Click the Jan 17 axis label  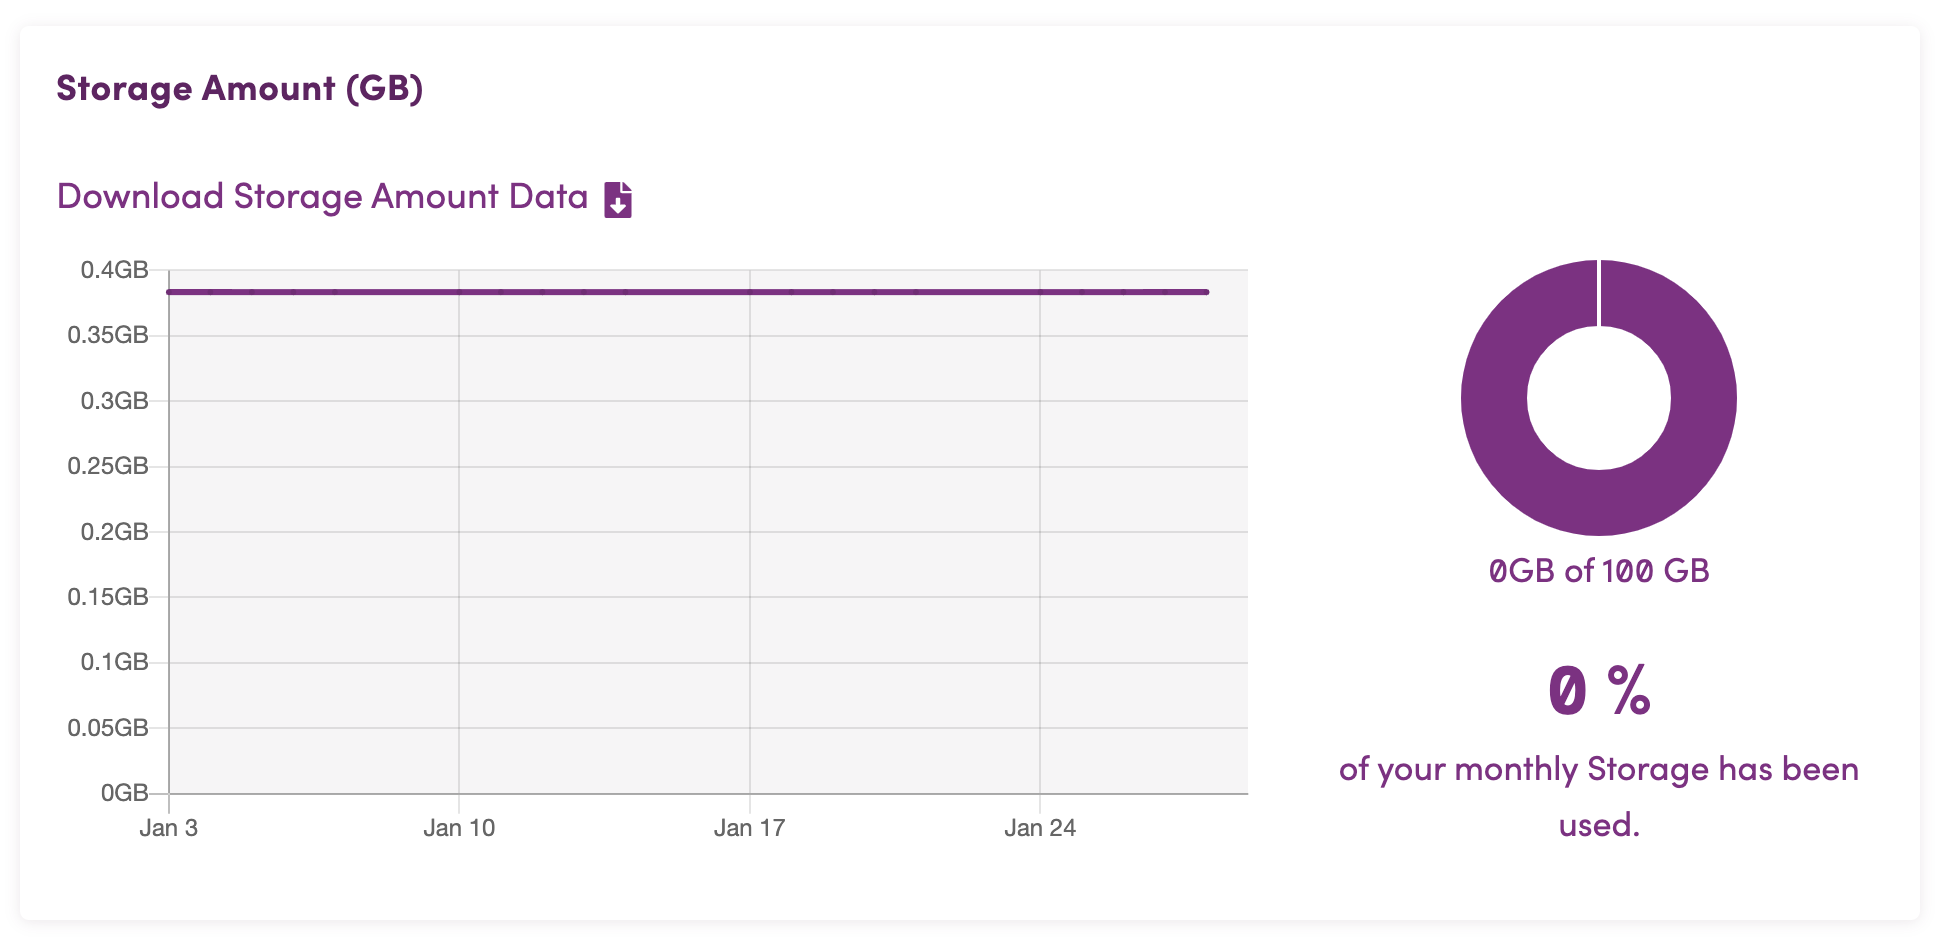[749, 828]
